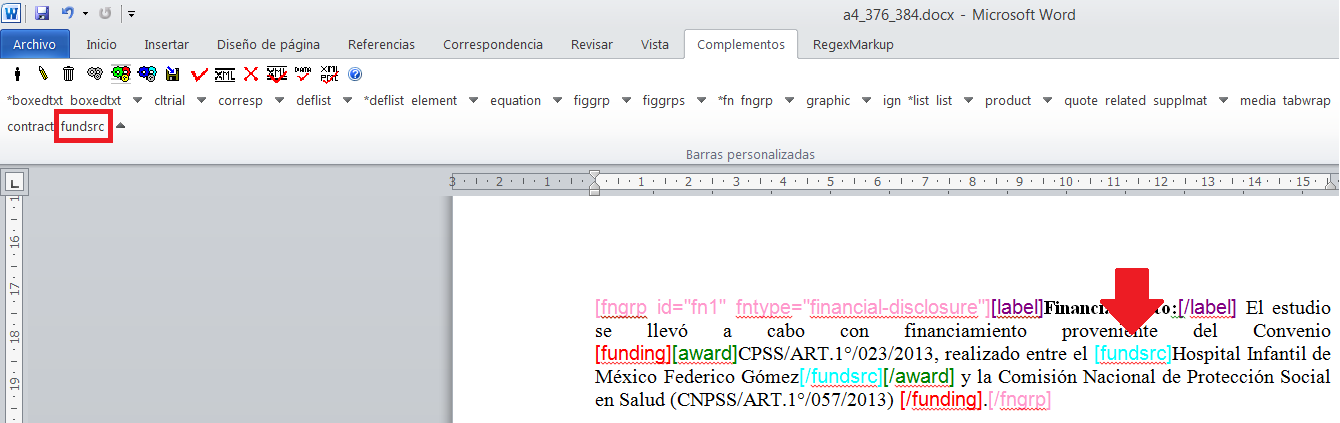Viewport: 1340px width, 423px height.
Task: Expand dropdown arrow after boxedtxt
Action: (x=136, y=101)
